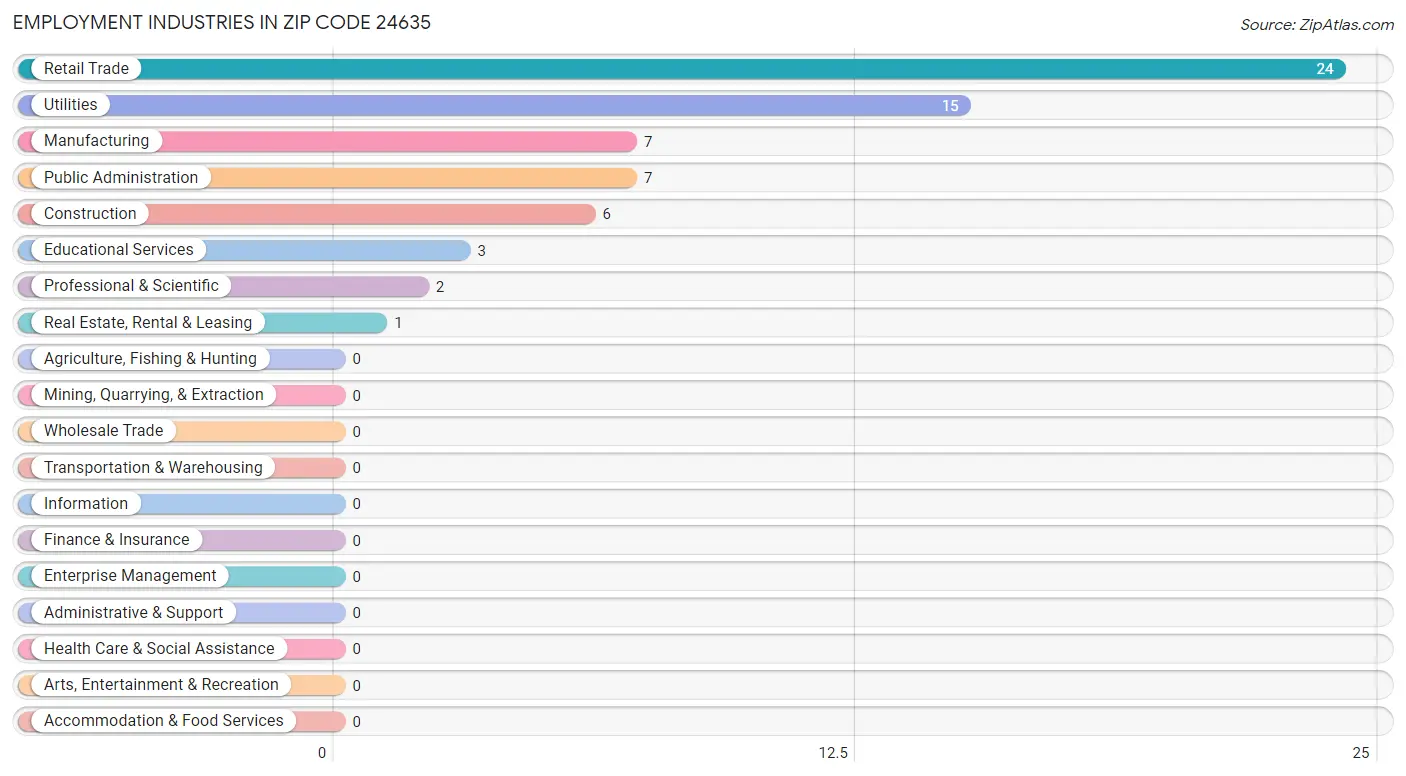Select the Educational Services label
This screenshot has height=776, width=1406.
click(119, 250)
